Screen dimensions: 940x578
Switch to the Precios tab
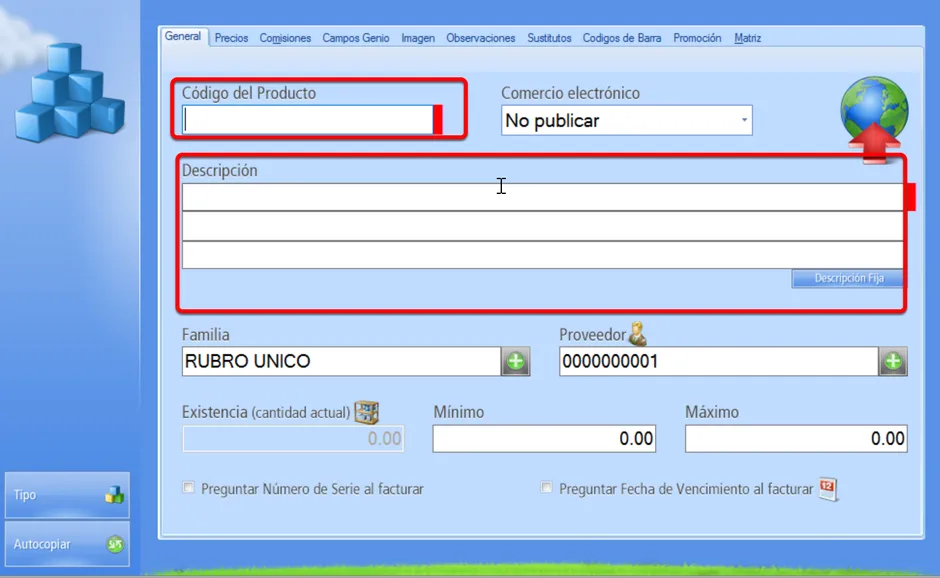click(x=231, y=38)
